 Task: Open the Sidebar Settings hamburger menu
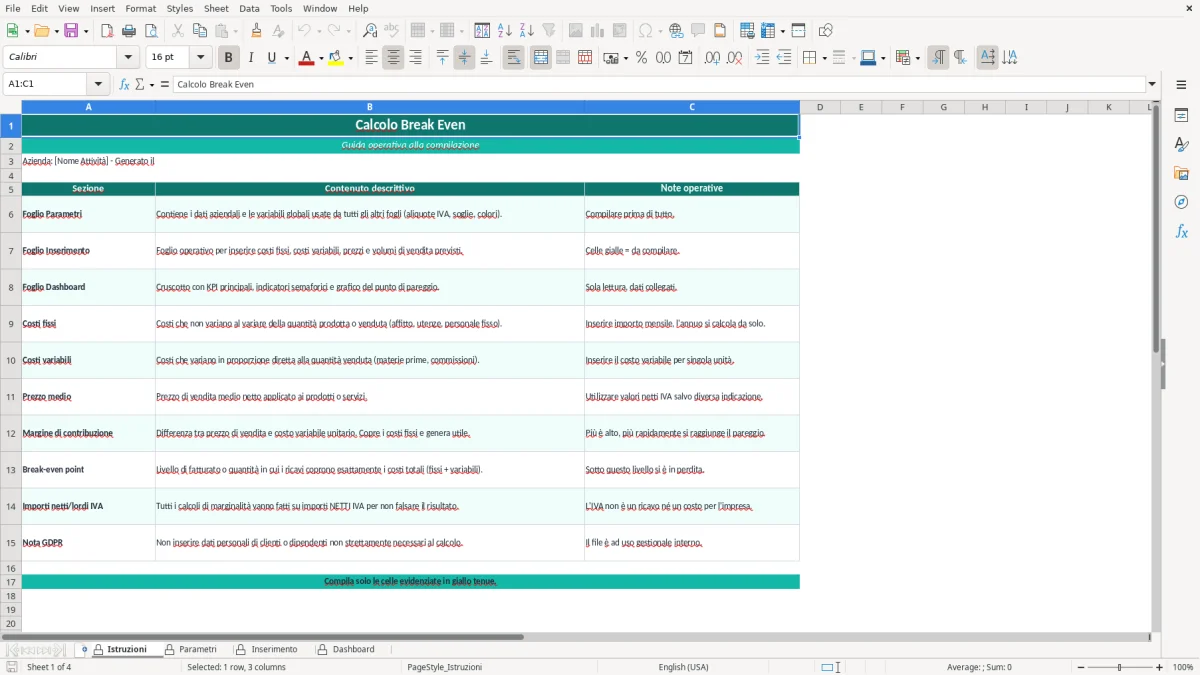1181,85
